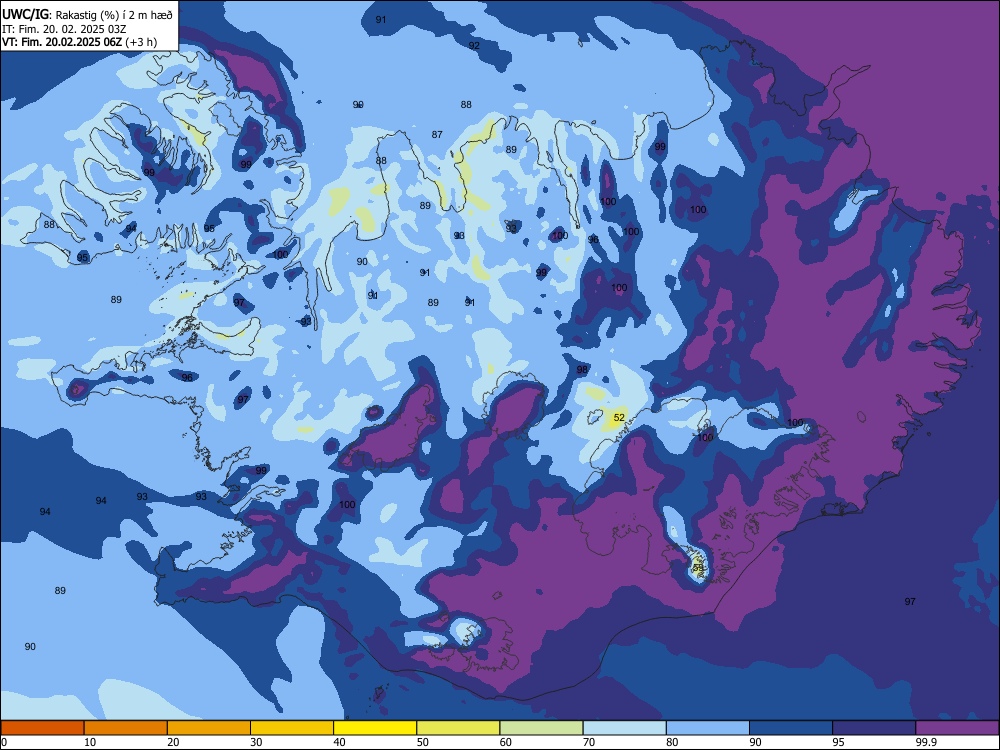Click the orange 10–20 legend swatch
Screen dimensions: 1000x750
tap(126, 728)
